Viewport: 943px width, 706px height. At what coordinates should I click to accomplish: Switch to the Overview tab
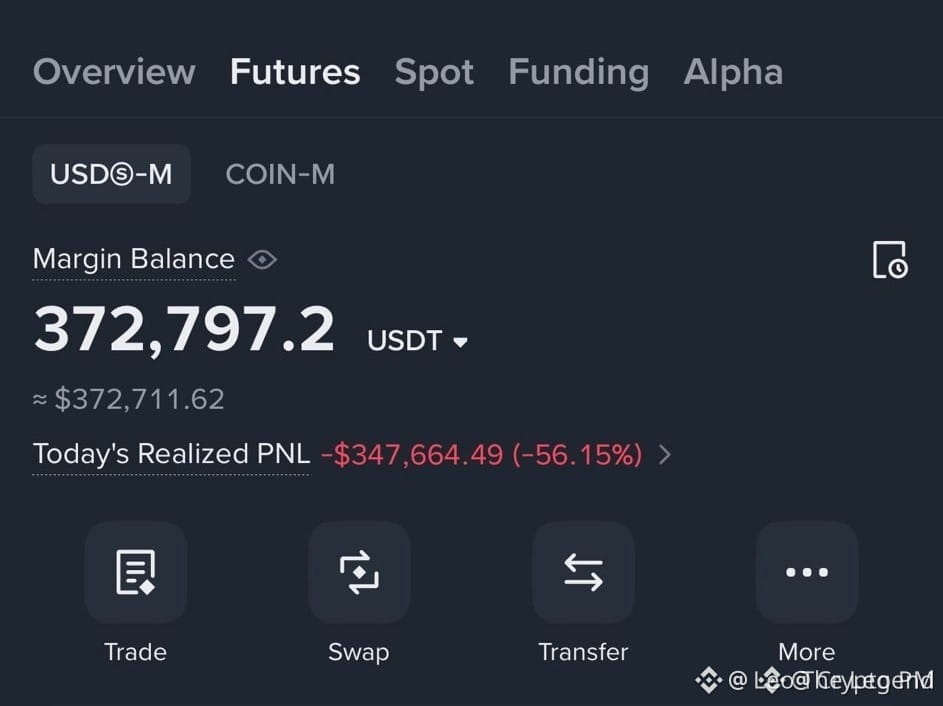pos(114,72)
